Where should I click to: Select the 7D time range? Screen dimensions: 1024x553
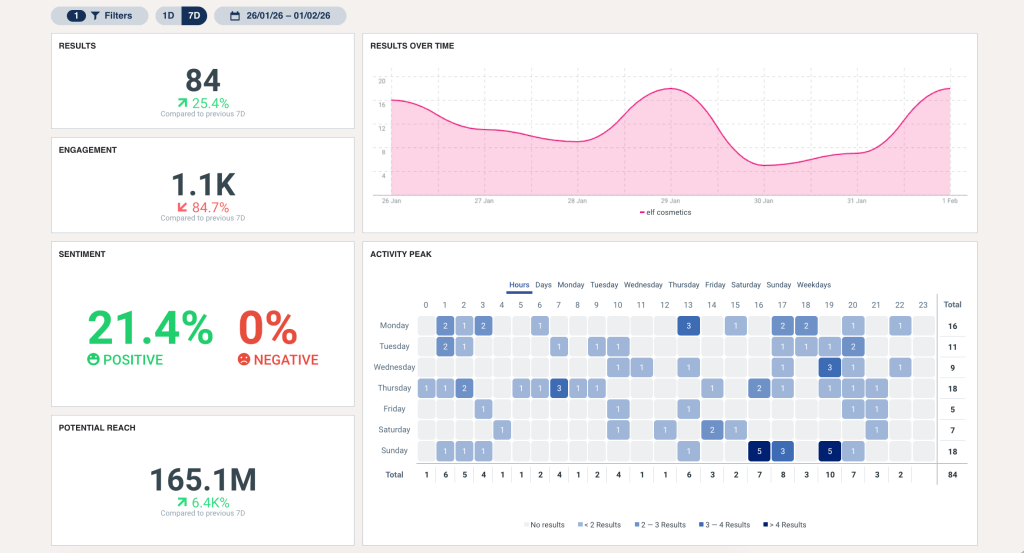pyautogui.click(x=194, y=16)
